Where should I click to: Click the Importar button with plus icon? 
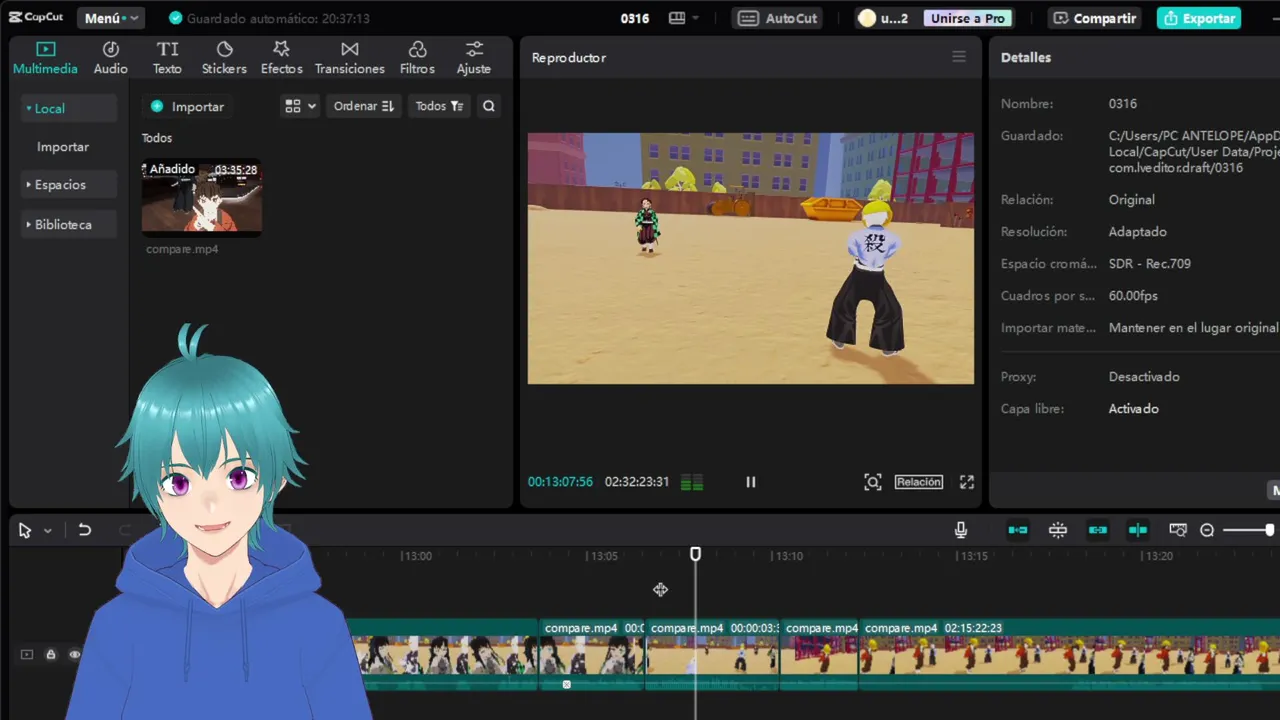pos(187,106)
